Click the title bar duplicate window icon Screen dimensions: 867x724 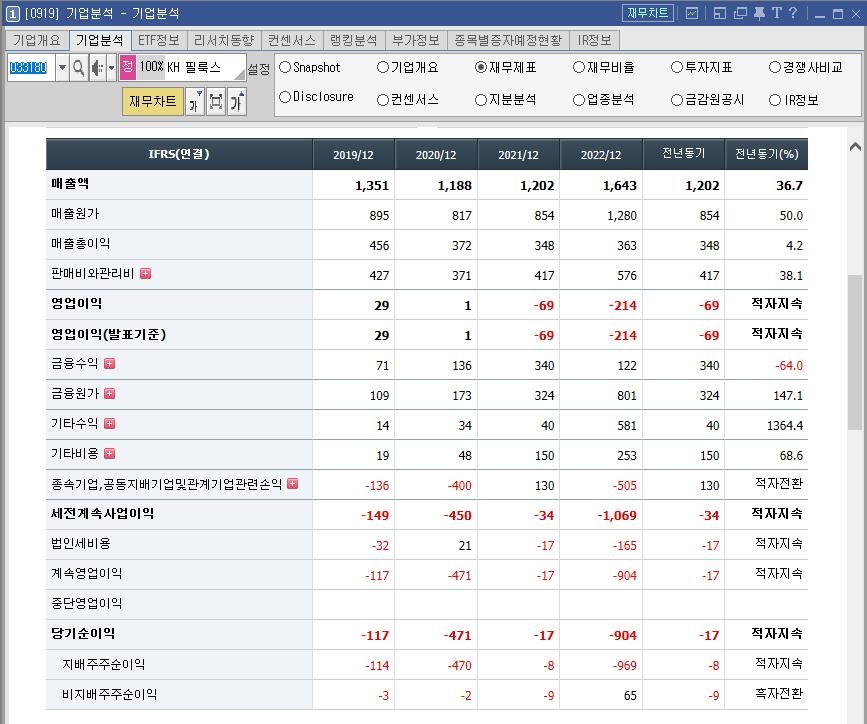tap(740, 13)
